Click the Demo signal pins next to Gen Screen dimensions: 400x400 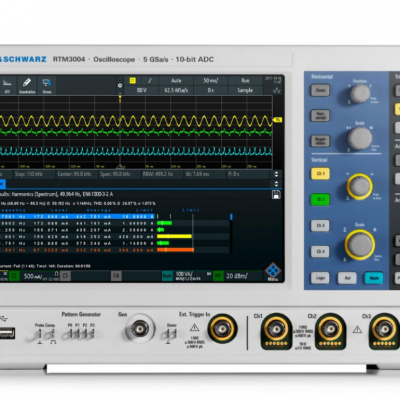point(172,333)
